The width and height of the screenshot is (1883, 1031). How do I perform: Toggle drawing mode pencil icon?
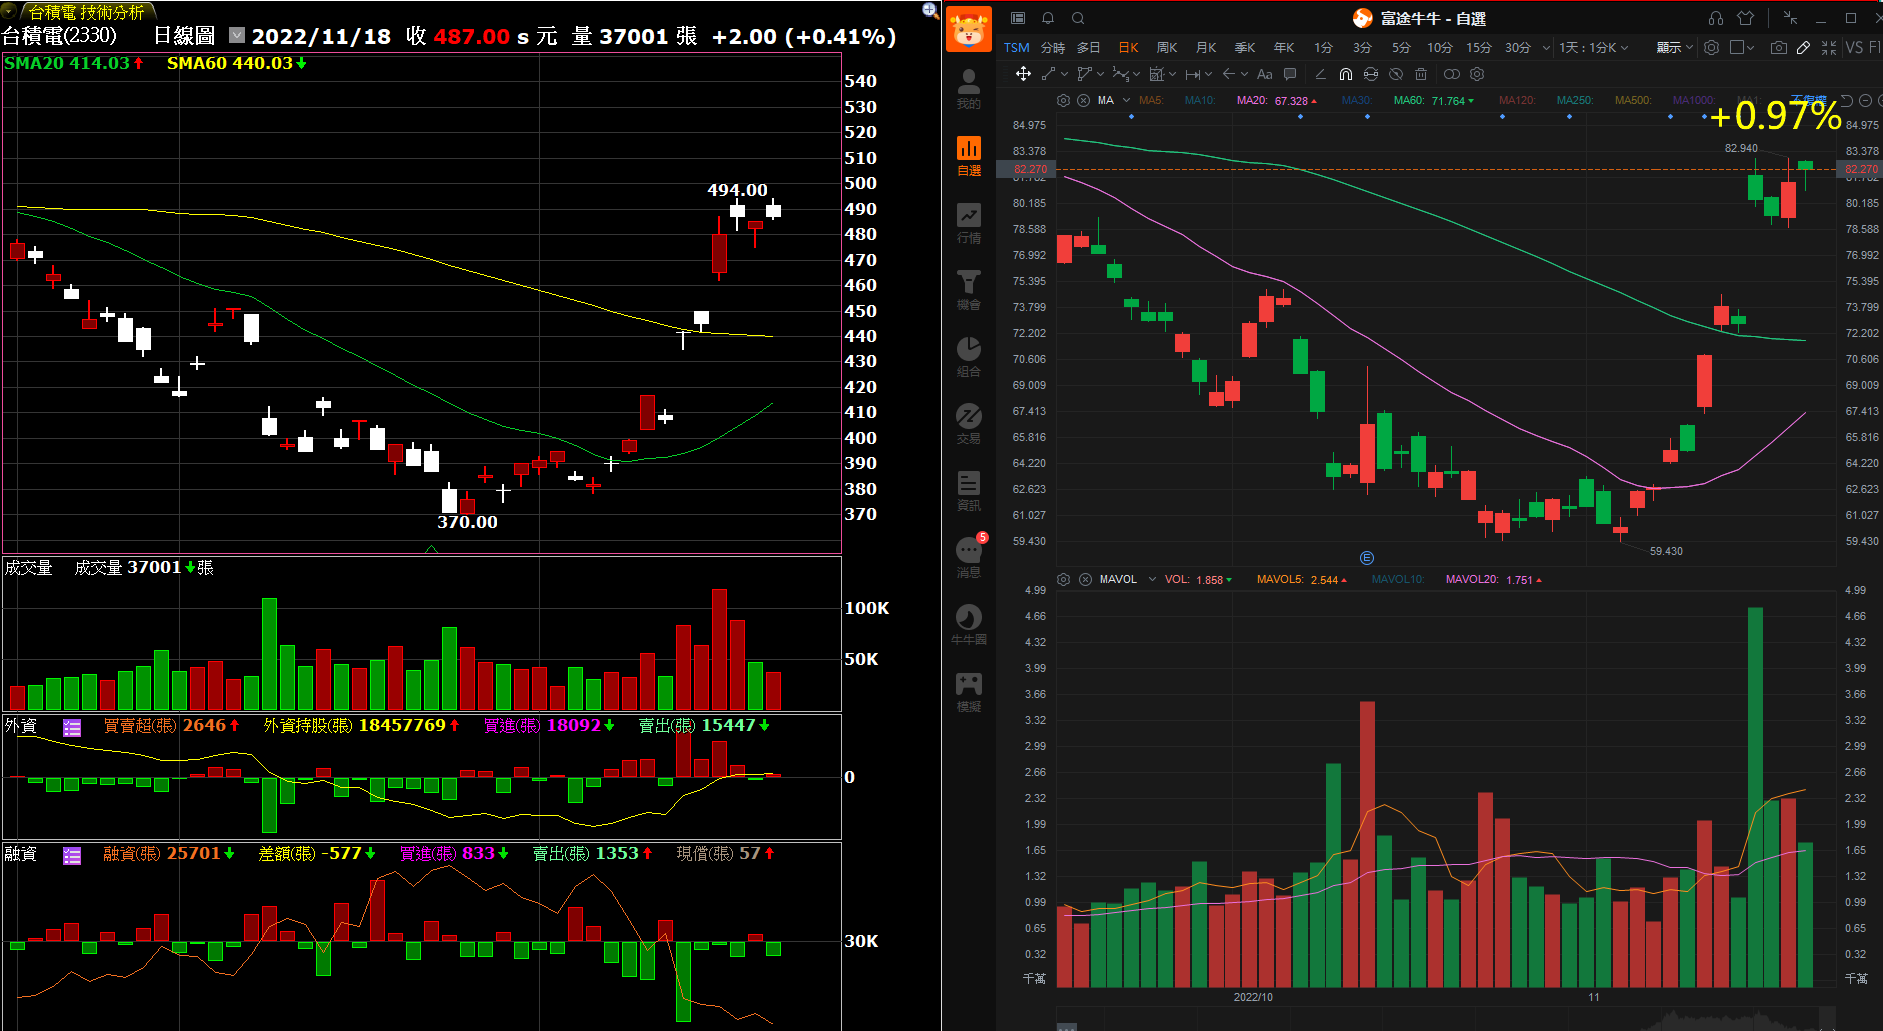pos(1803,47)
